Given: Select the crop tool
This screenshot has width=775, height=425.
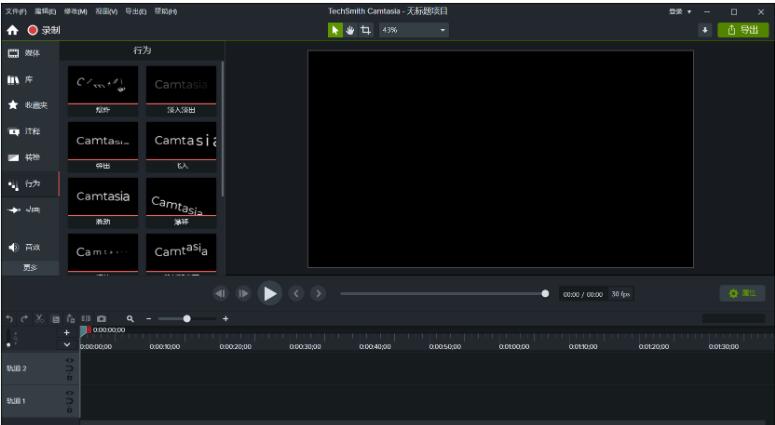Looking at the screenshot, I should (x=366, y=30).
